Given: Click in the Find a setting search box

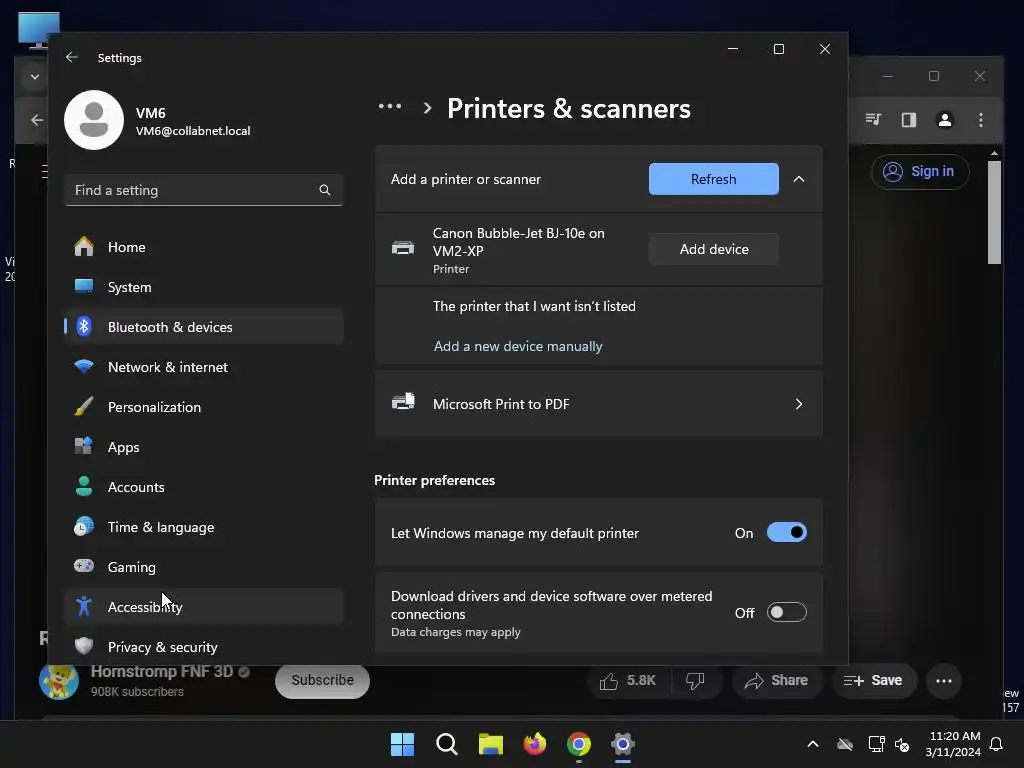Looking at the screenshot, I should [x=204, y=190].
